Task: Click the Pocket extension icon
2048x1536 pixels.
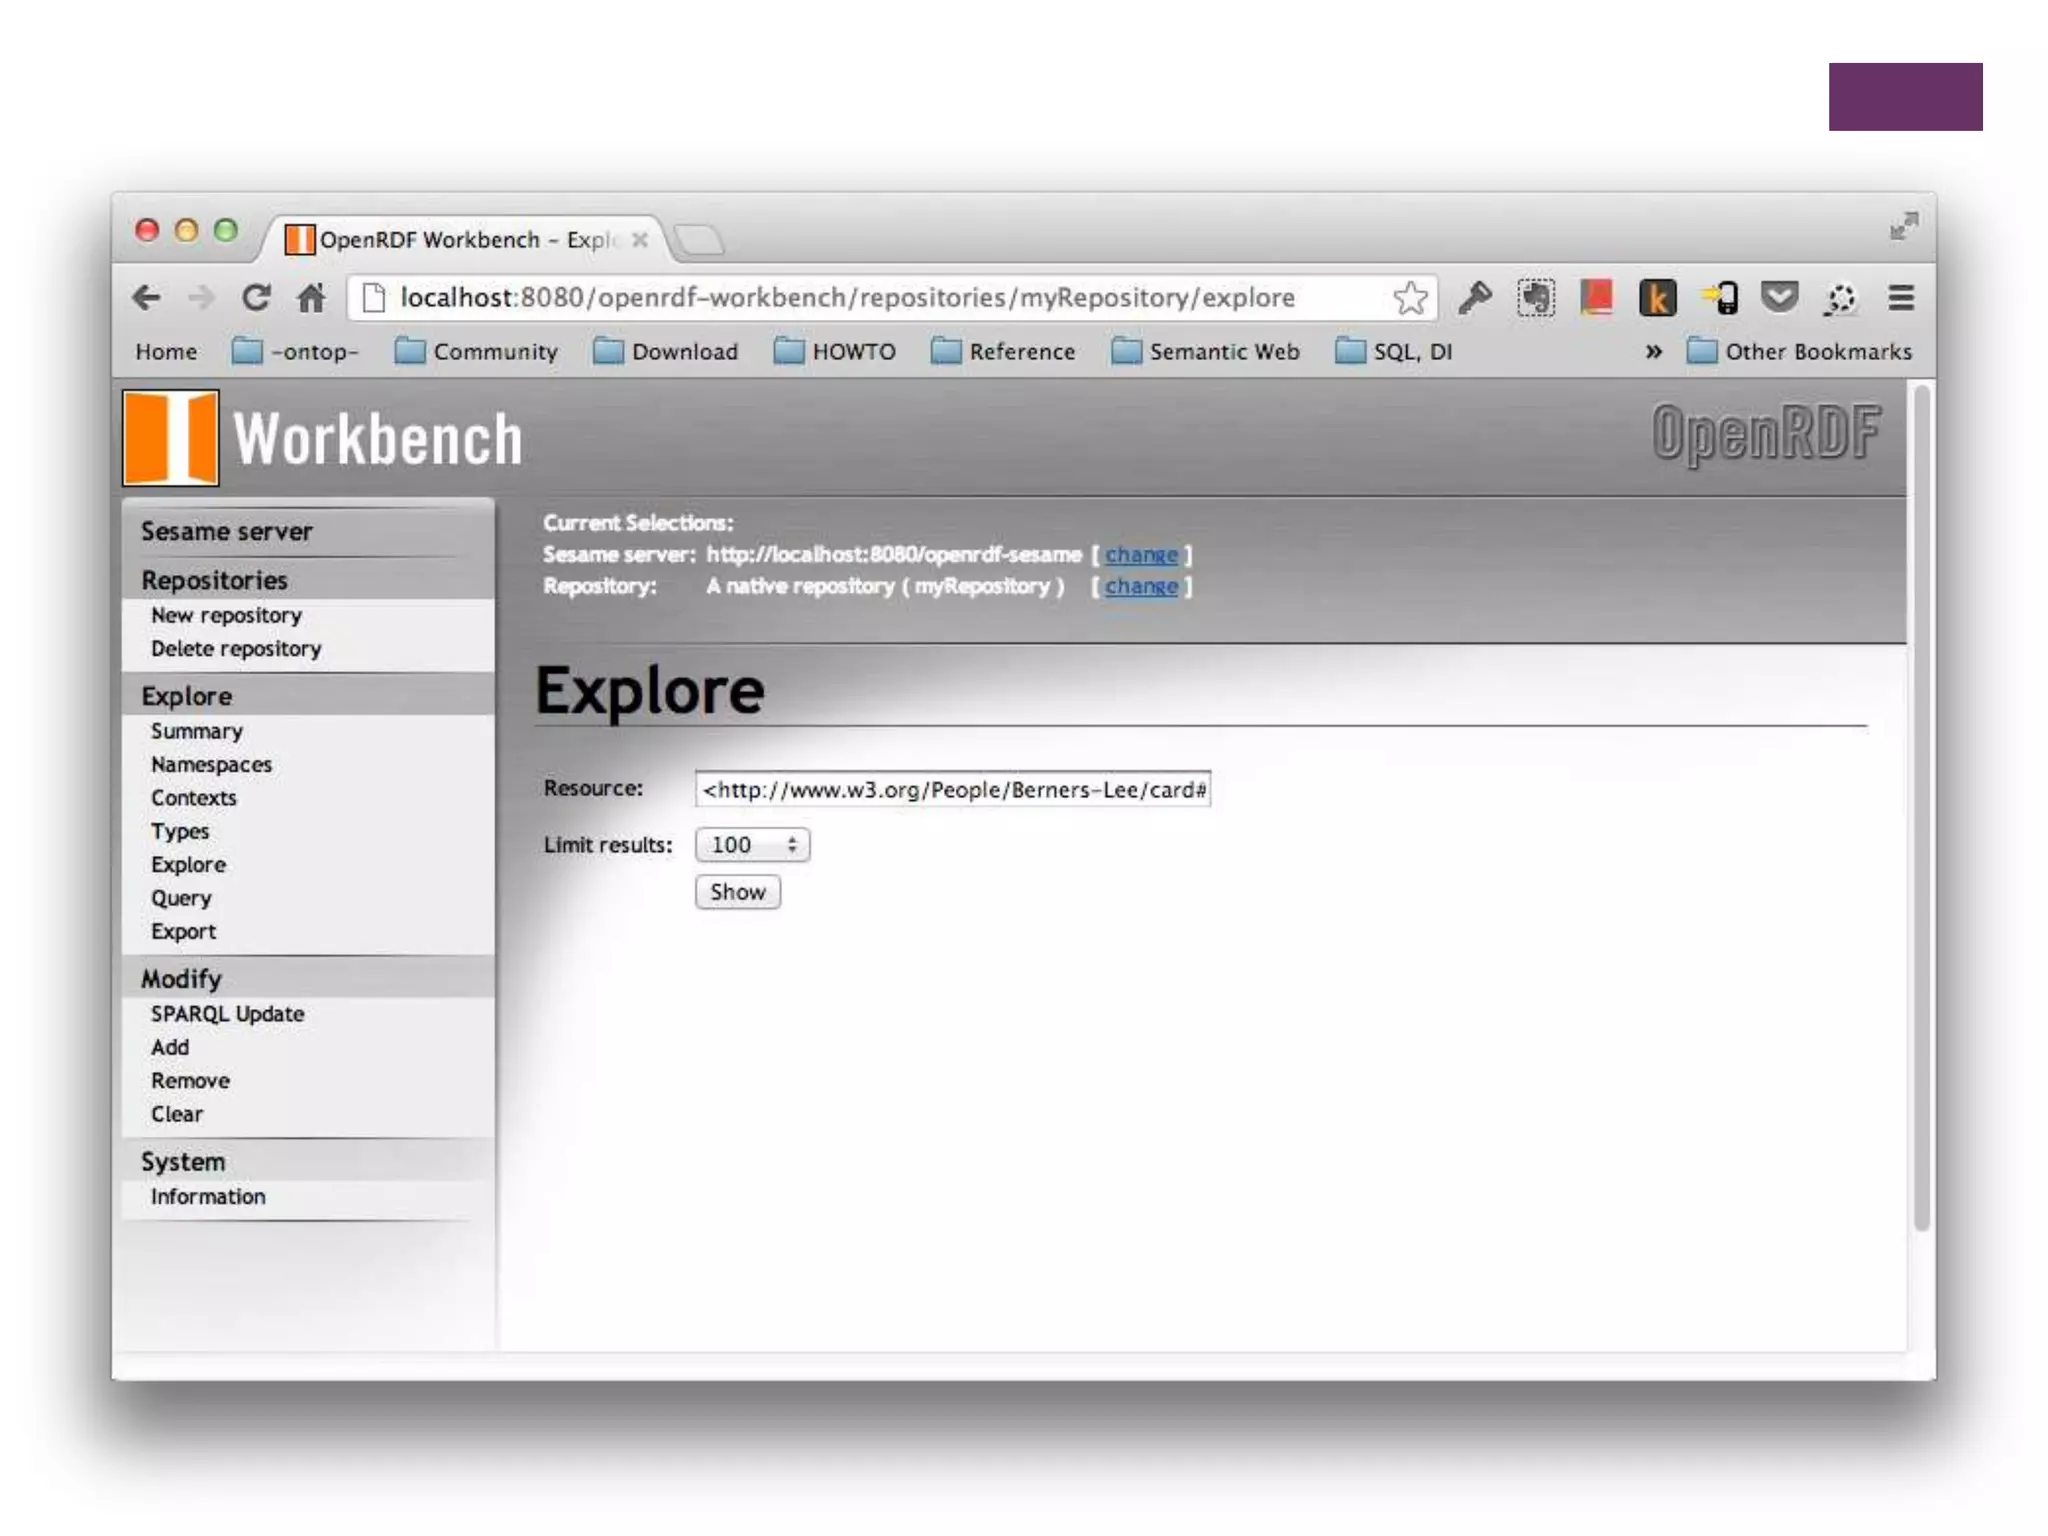Action: point(1779,297)
